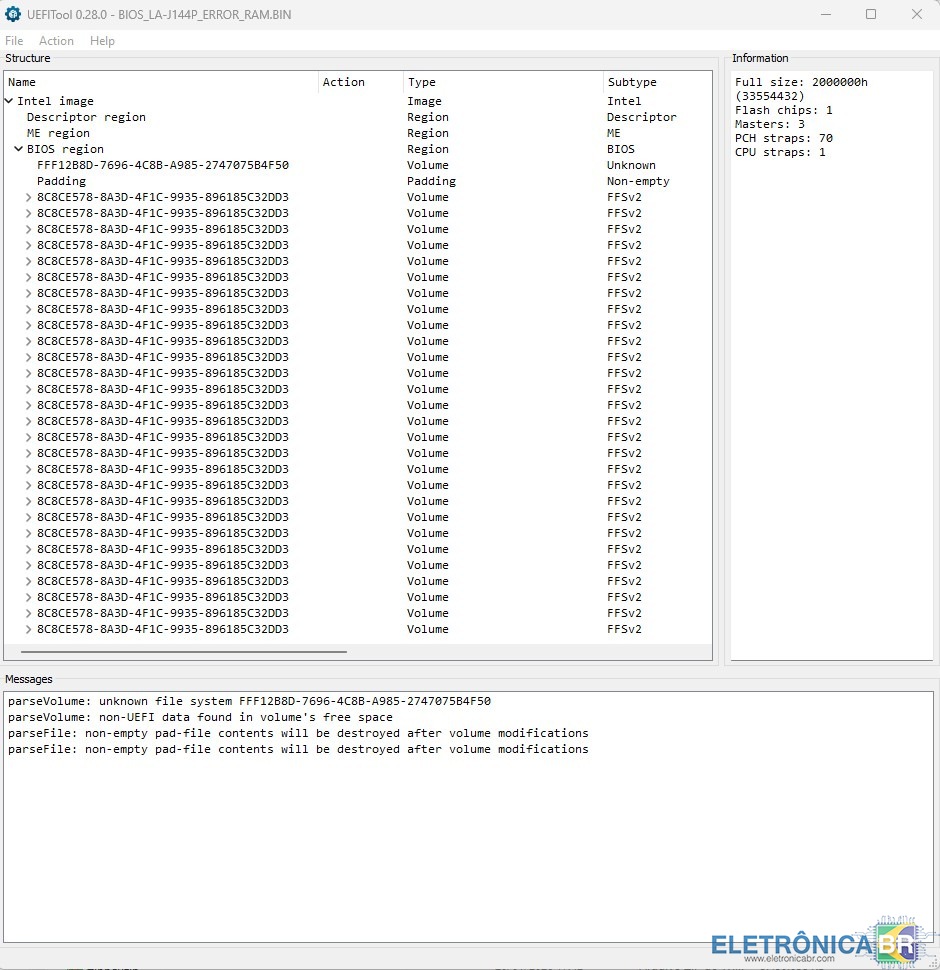
Task: Open the Help menu
Action: tap(102, 41)
